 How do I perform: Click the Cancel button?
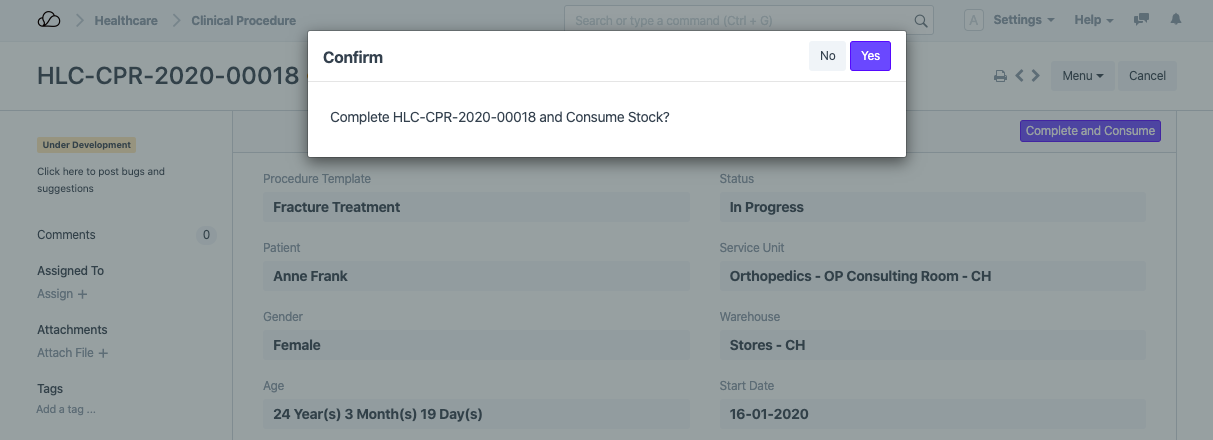coord(1147,76)
